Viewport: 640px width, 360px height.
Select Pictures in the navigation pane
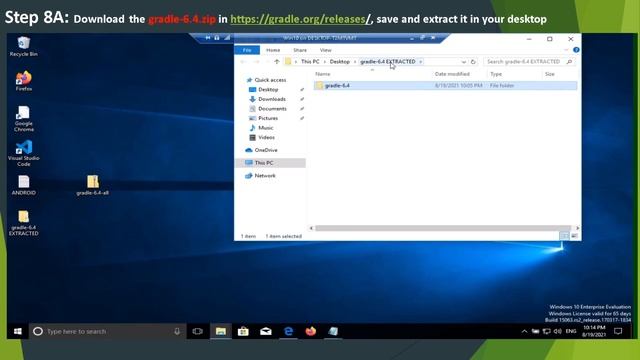[x=264, y=118]
